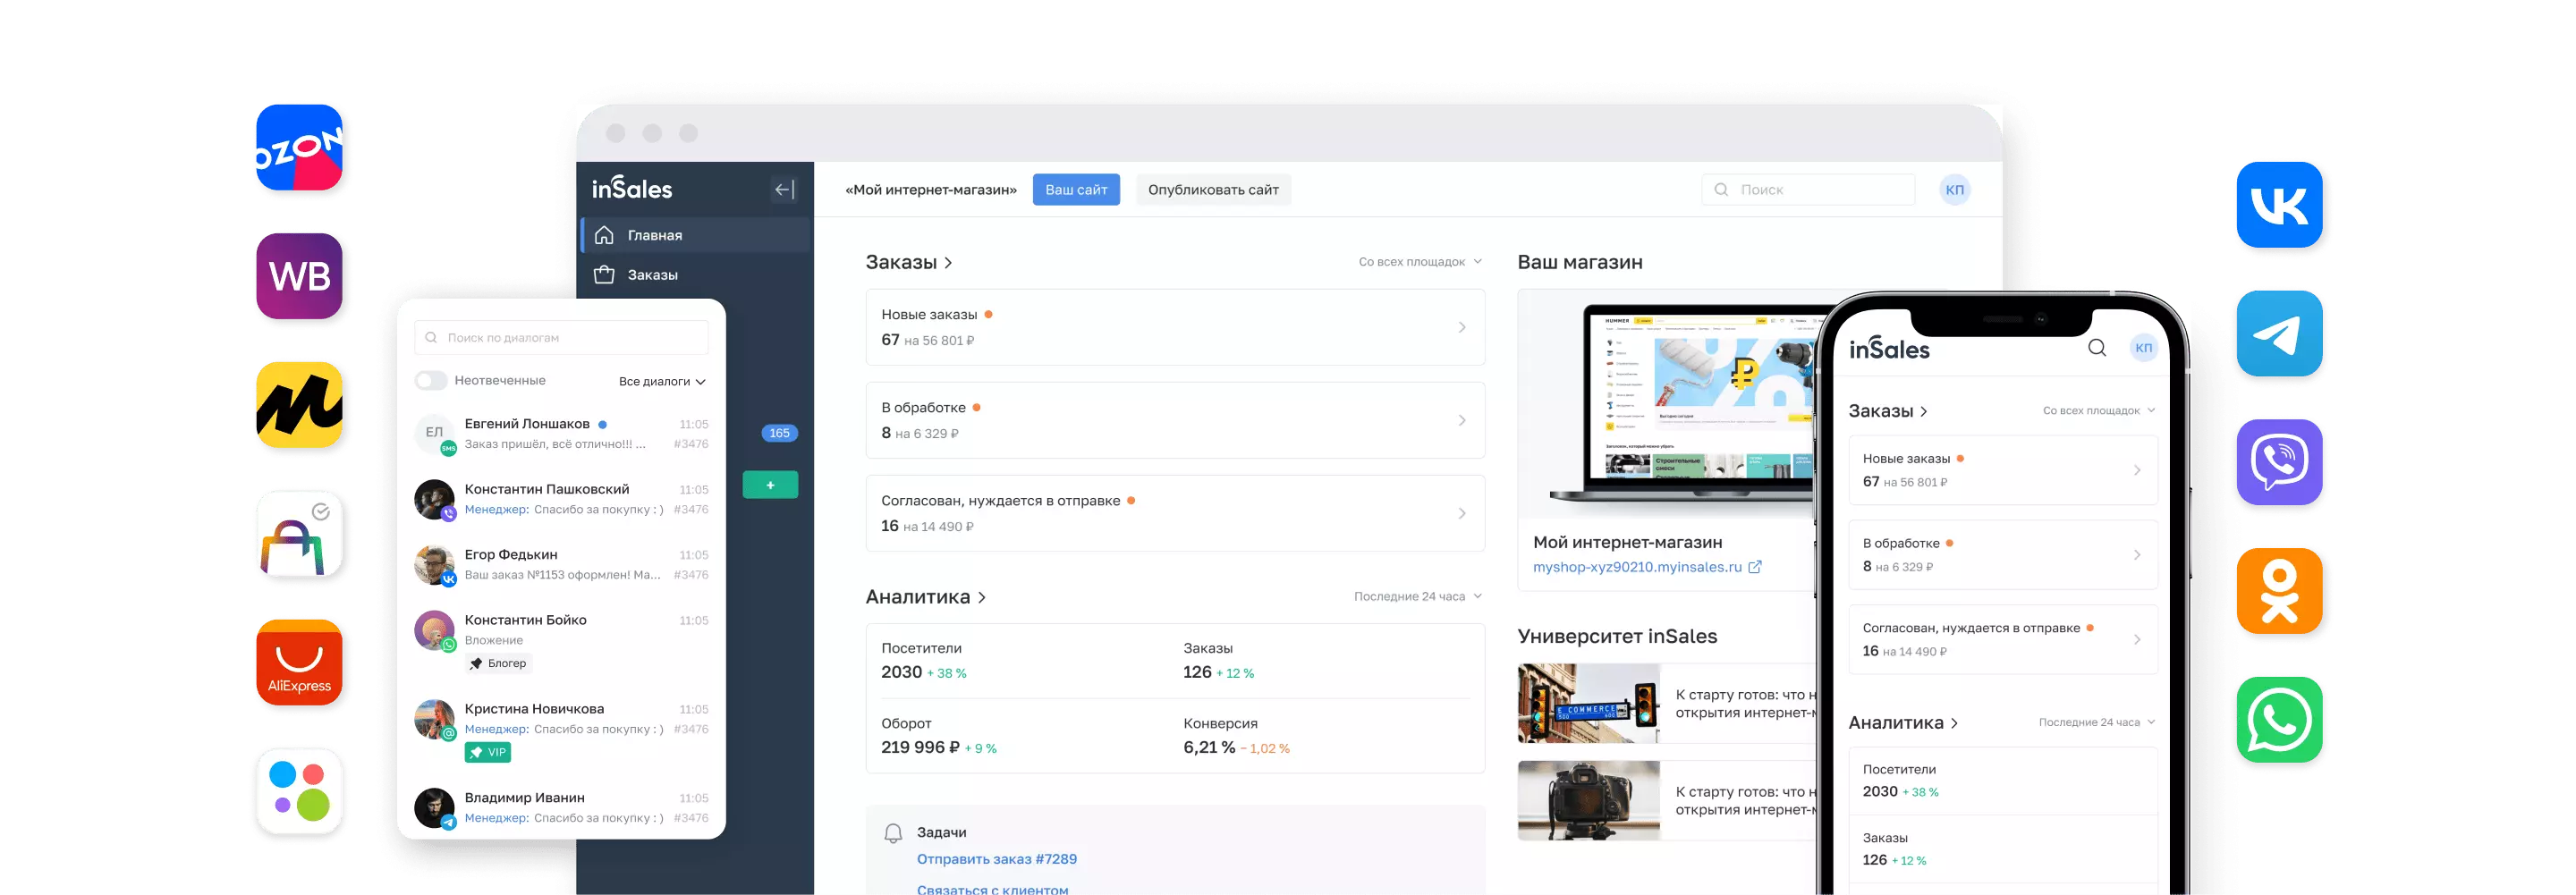Open the Отправить заказ #7289 task link
Viewport: 2576px width, 895px height.
point(996,859)
